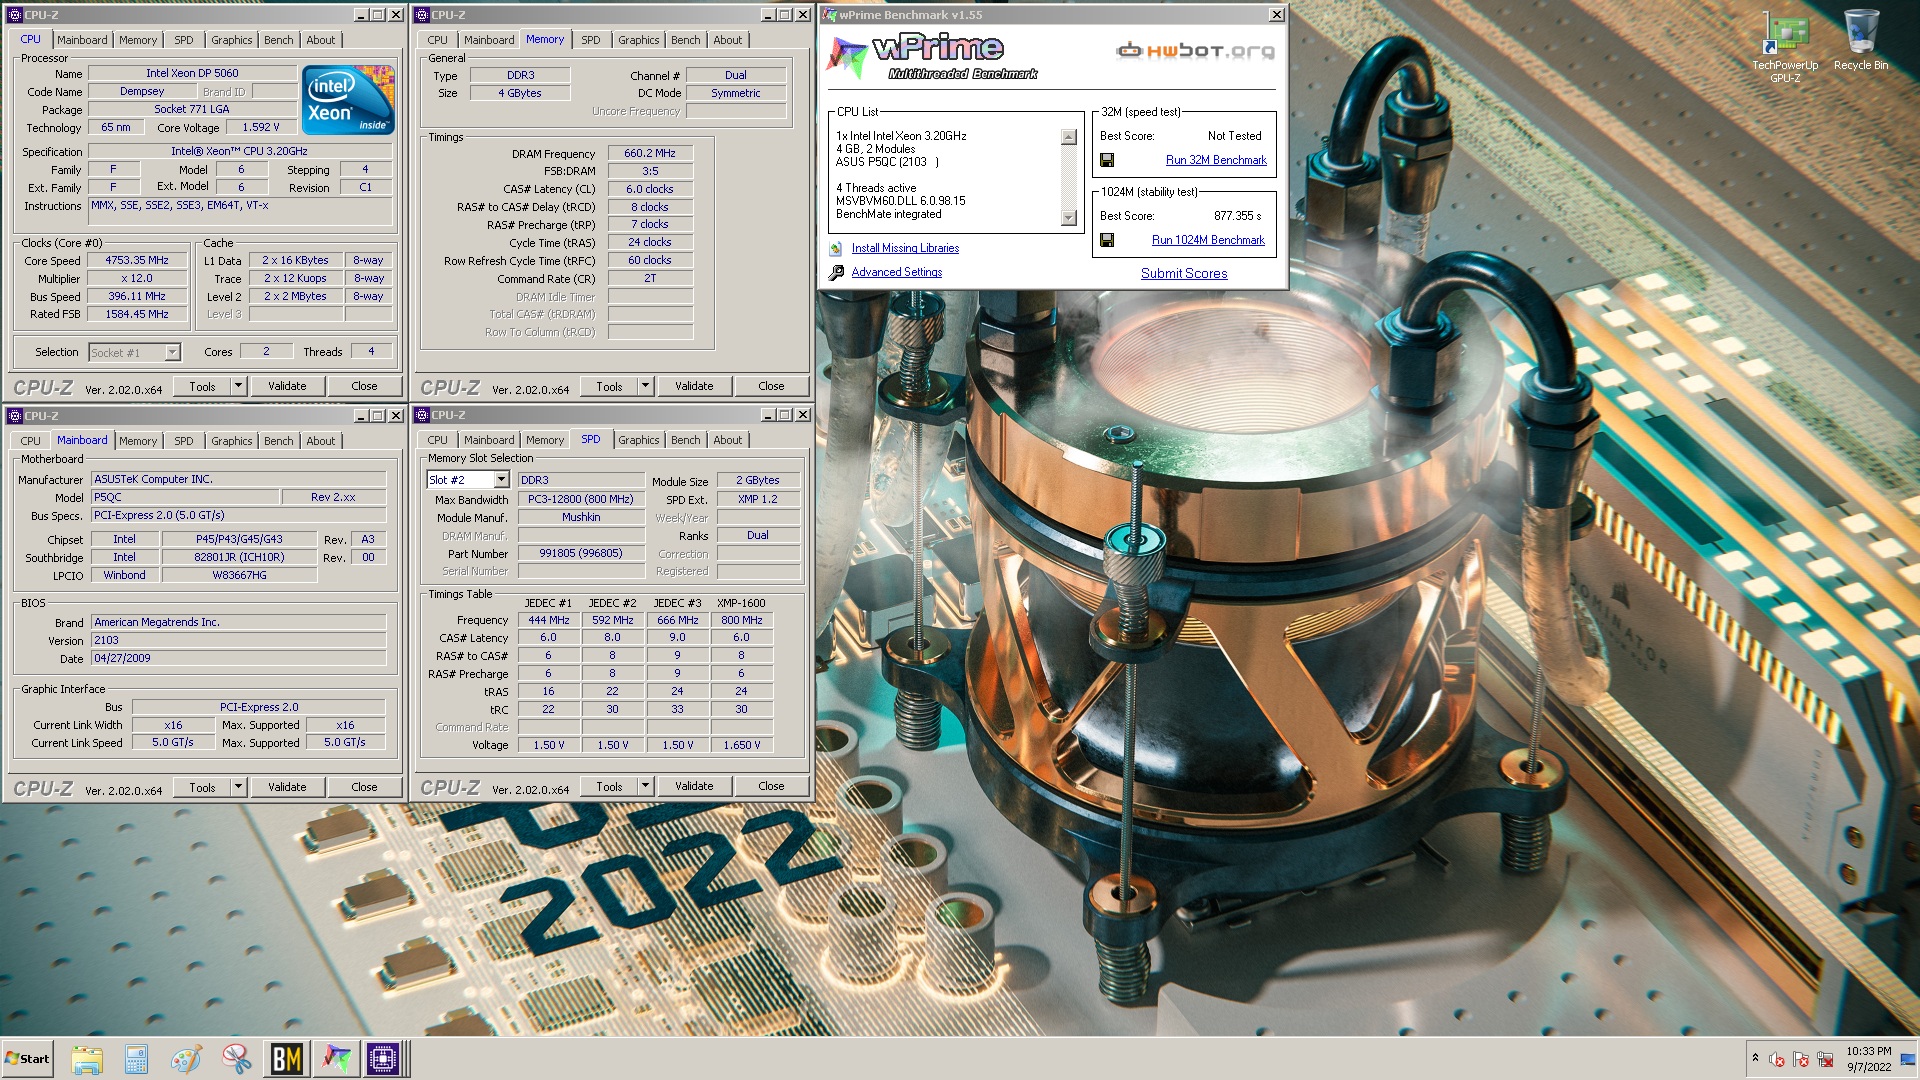
Task: Click Tools button in SPD tab window
Action: [609, 787]
